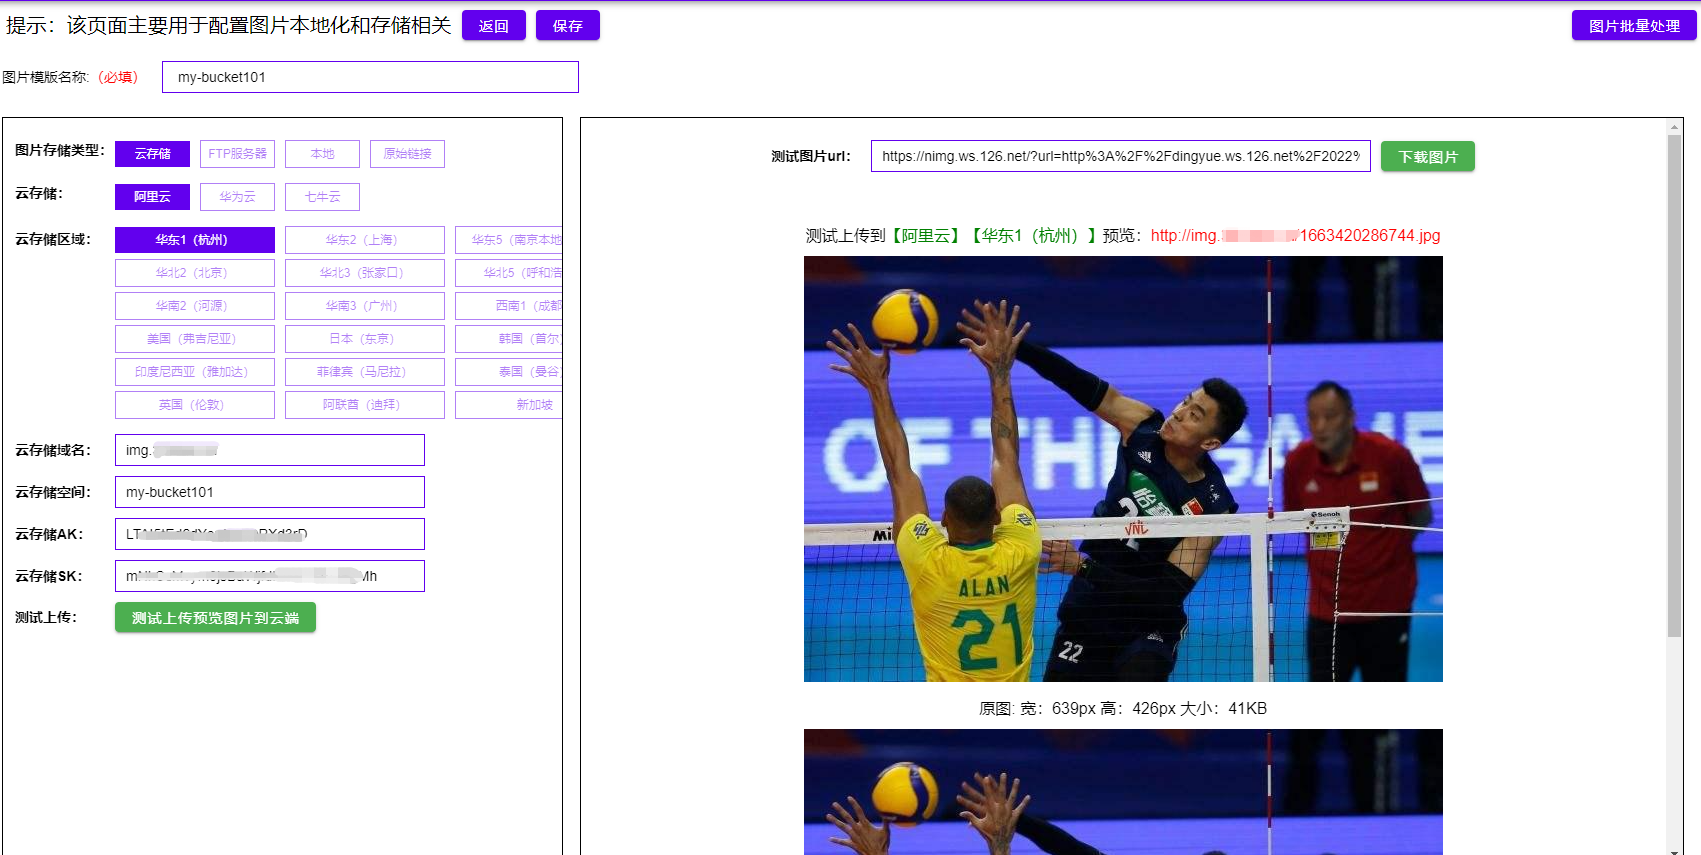This screenshot has width=1701, height=855.
Task: Choose 华北2（北京） region
Action: pos(194,273)
